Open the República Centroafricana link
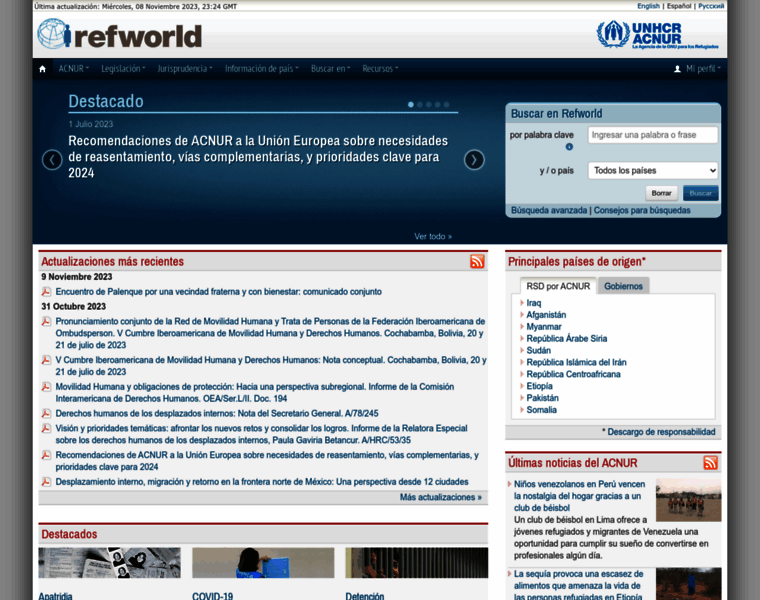 point(573,374)
